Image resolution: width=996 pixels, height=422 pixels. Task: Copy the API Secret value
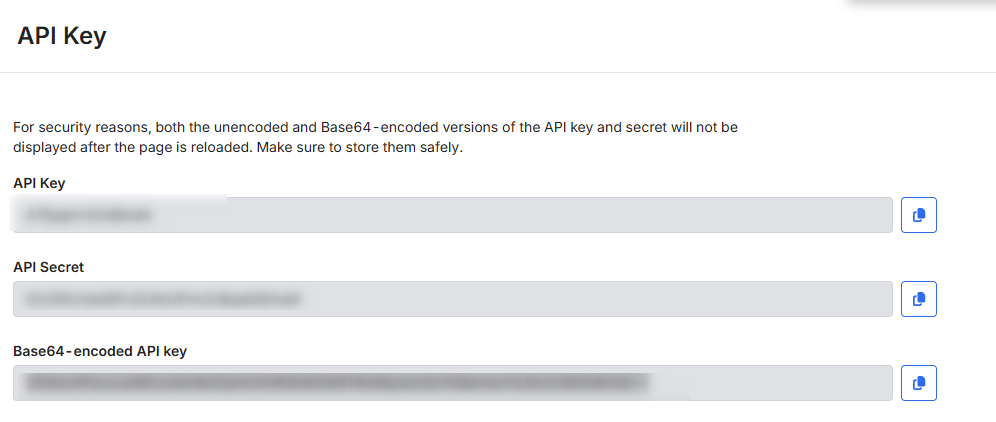coord(918,299)
